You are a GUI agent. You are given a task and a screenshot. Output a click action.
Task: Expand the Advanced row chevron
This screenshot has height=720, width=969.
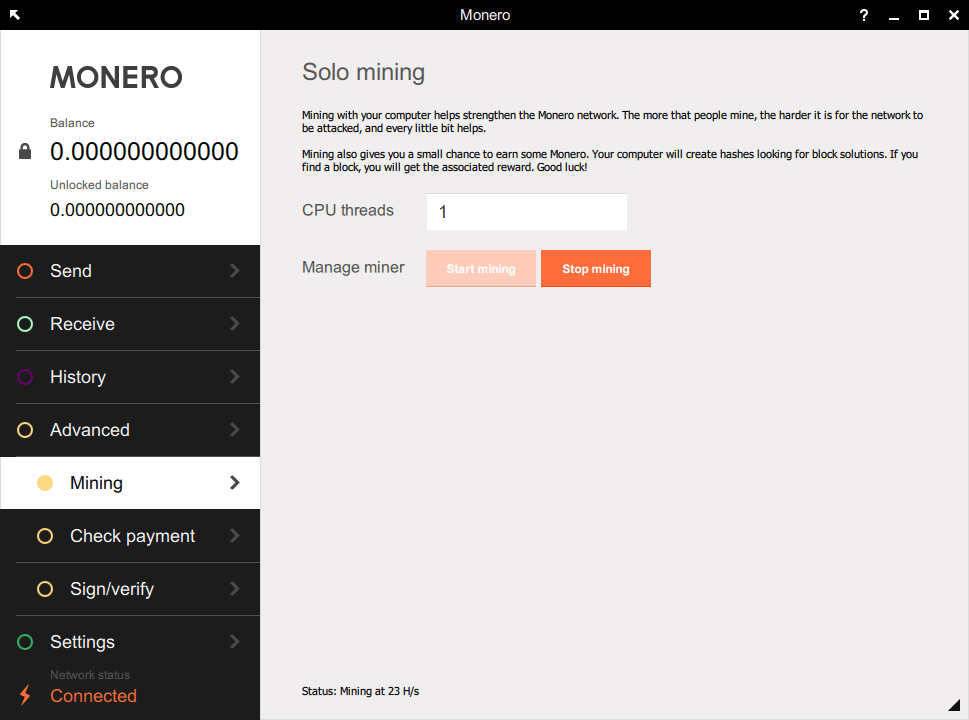pos(234,430)
